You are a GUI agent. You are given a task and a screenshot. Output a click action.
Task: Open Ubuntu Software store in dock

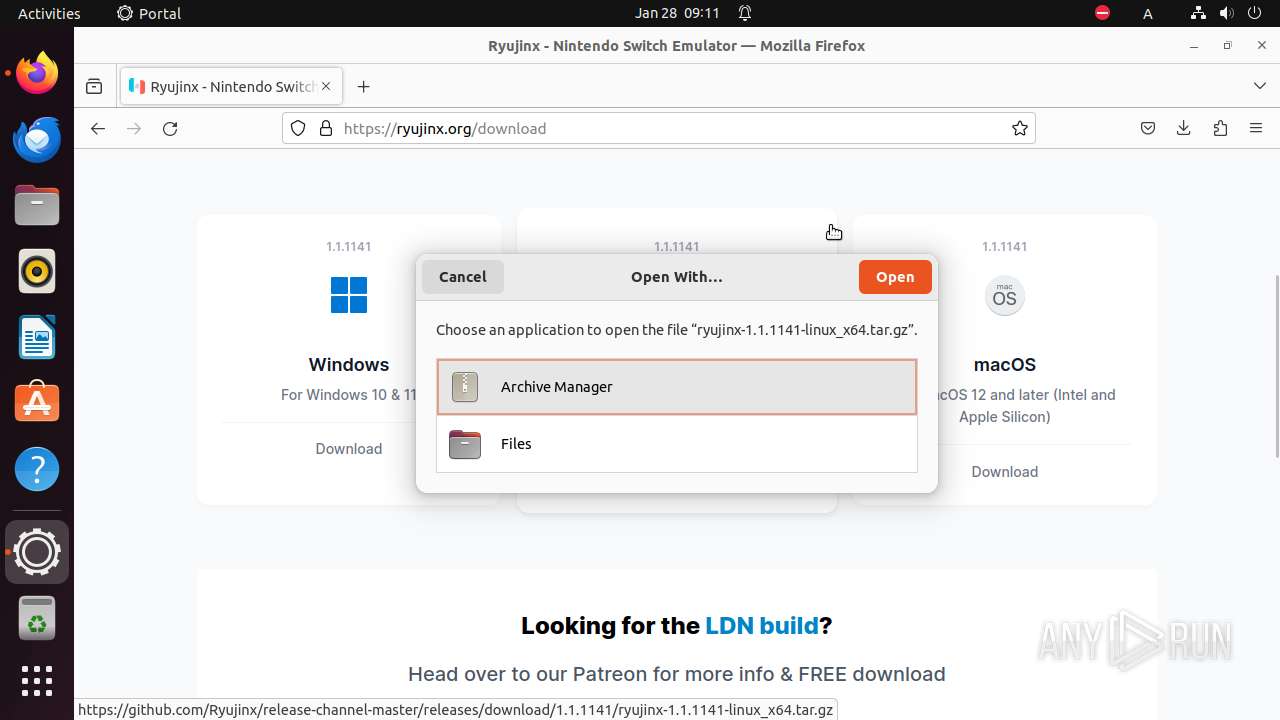(37, 403)
